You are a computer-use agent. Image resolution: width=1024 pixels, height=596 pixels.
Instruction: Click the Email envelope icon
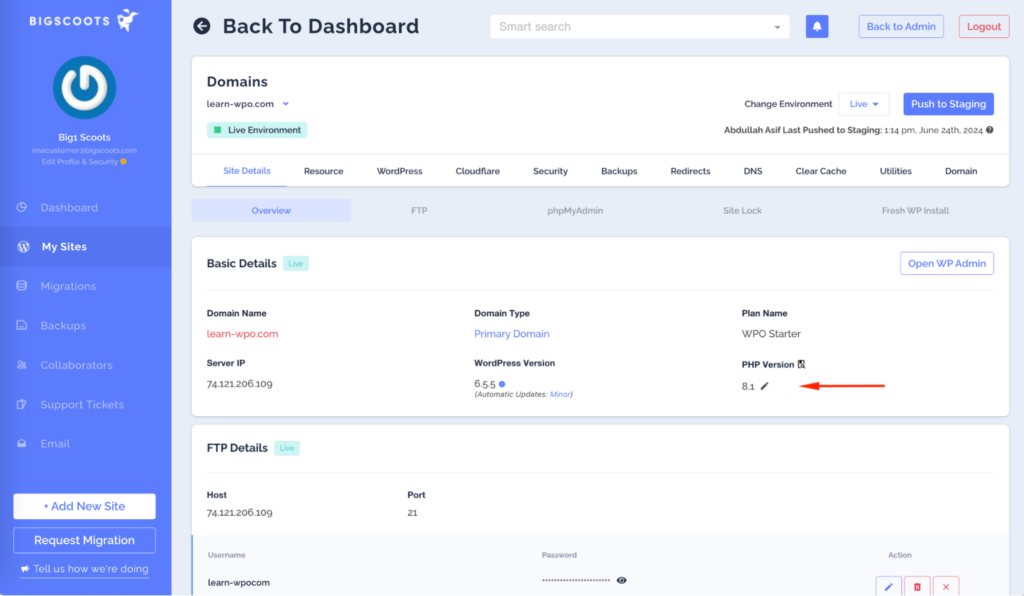click(x=22, y=443)
